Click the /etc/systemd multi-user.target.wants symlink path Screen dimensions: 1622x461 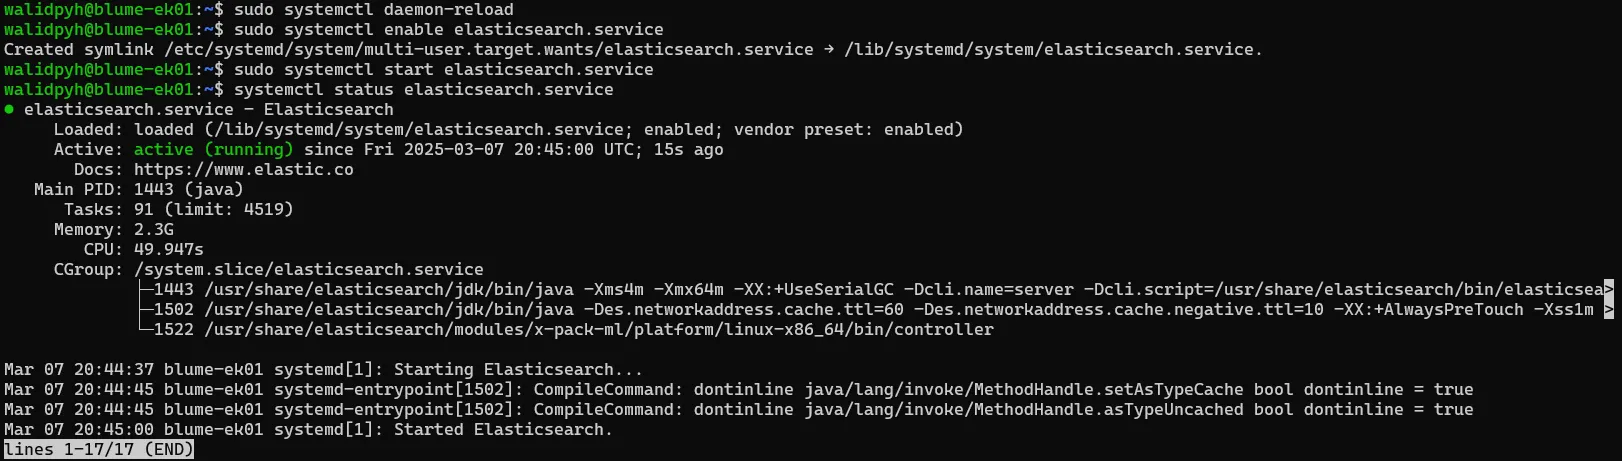(488, 49)
